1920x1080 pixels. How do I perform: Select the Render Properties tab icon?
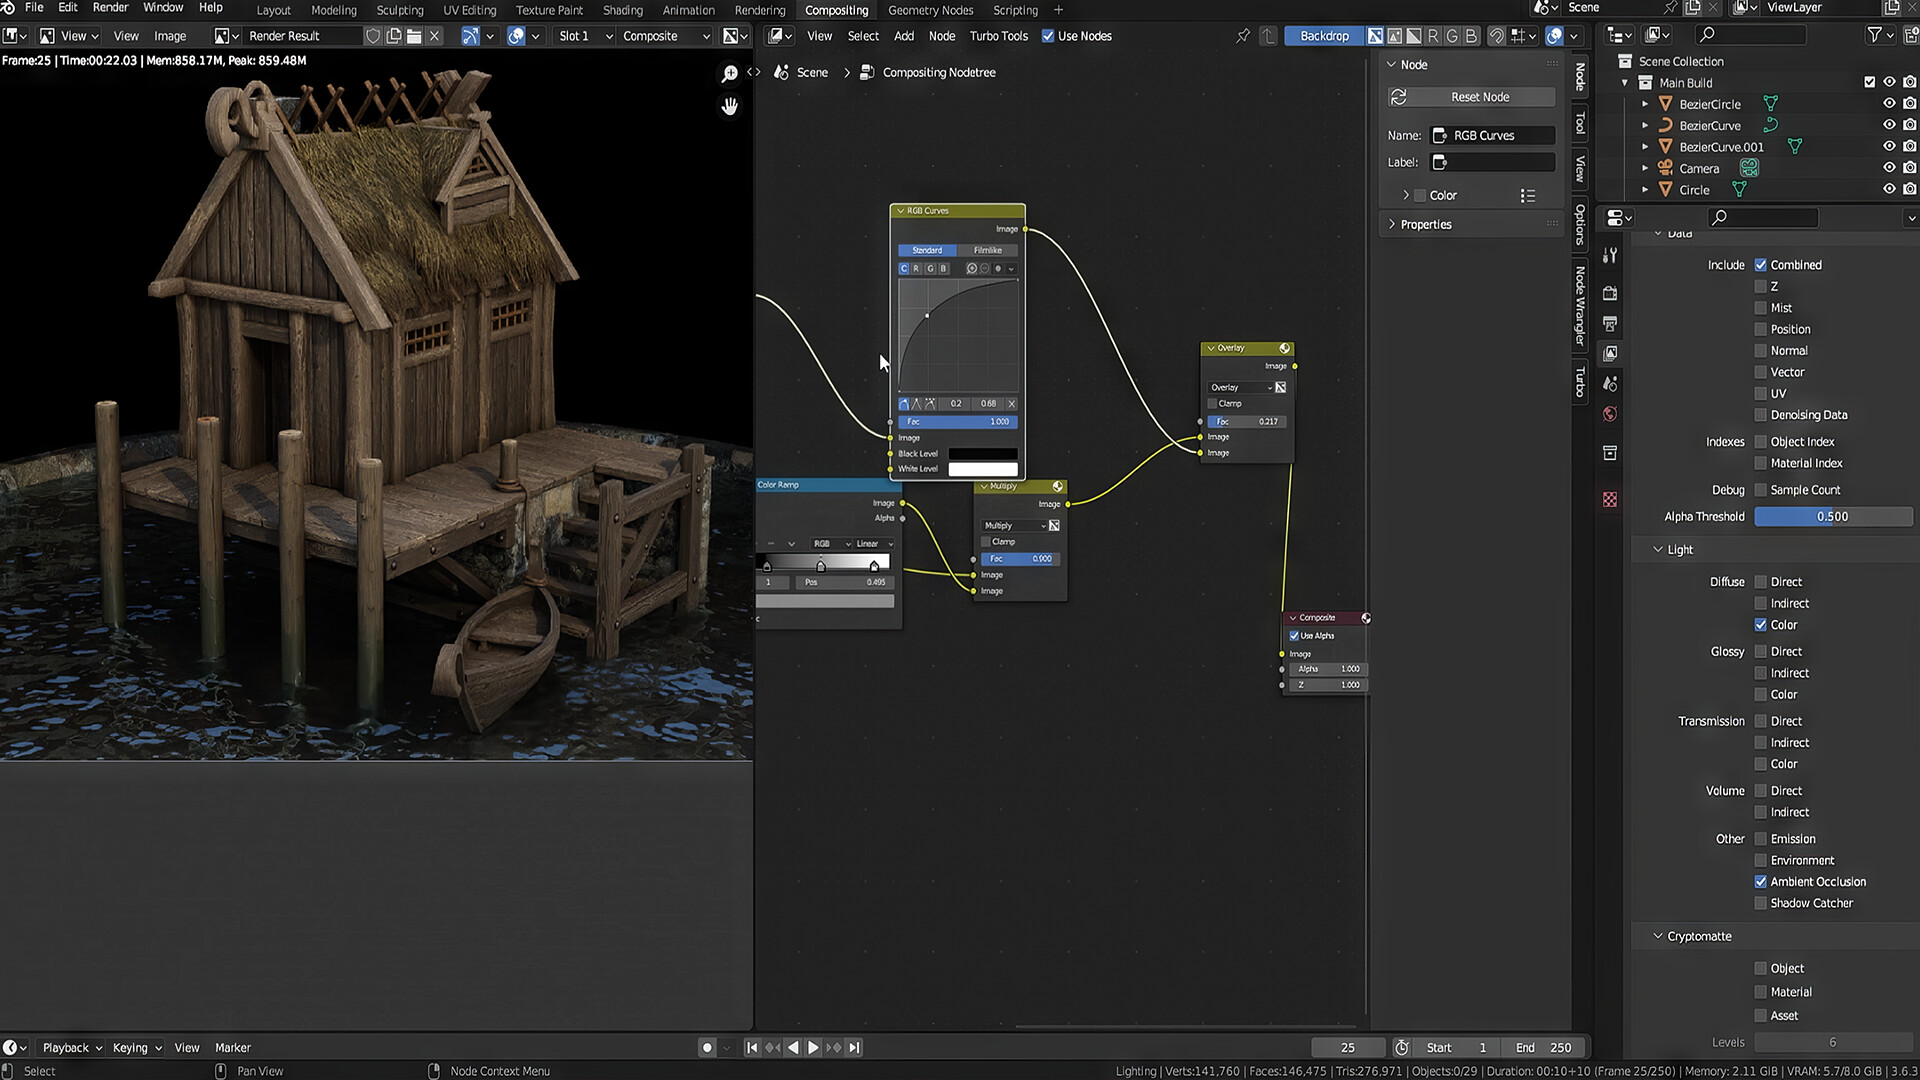pyautogui.click(x=1610, y=293)
